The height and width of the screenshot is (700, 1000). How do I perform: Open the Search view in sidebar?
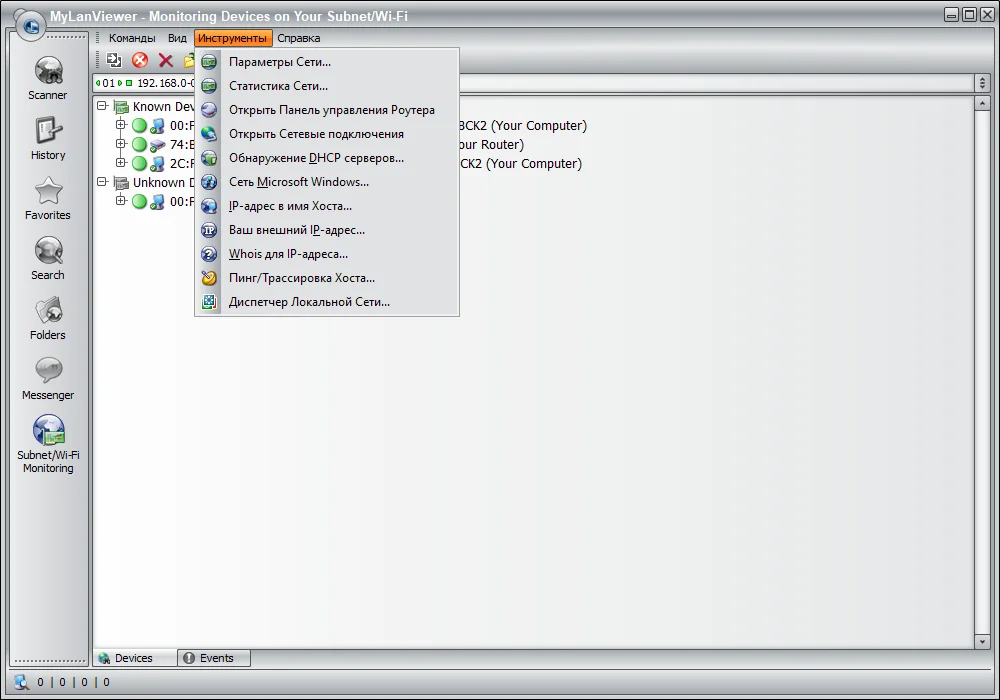click(48, 258)
